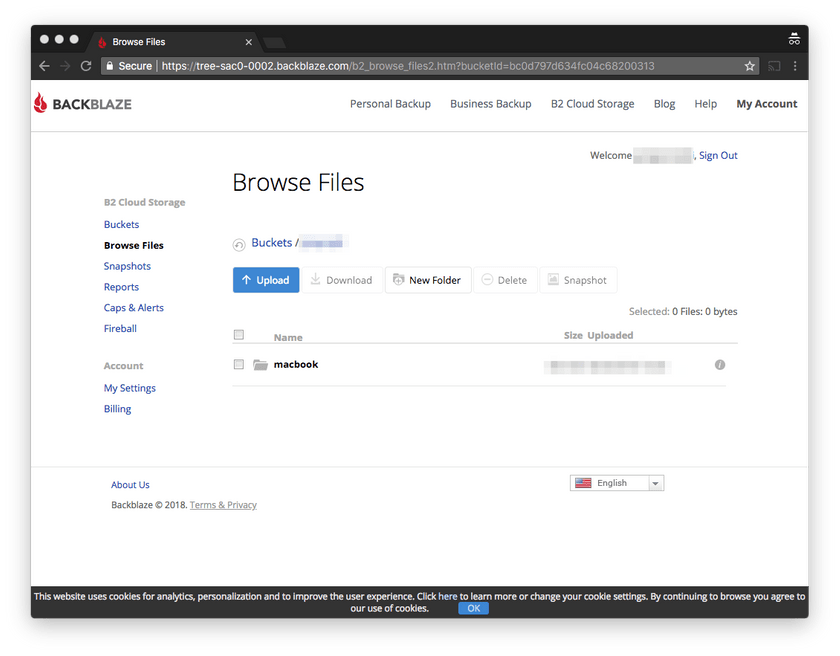
Task: Click browser forward arrow
Action: [65, 66]
